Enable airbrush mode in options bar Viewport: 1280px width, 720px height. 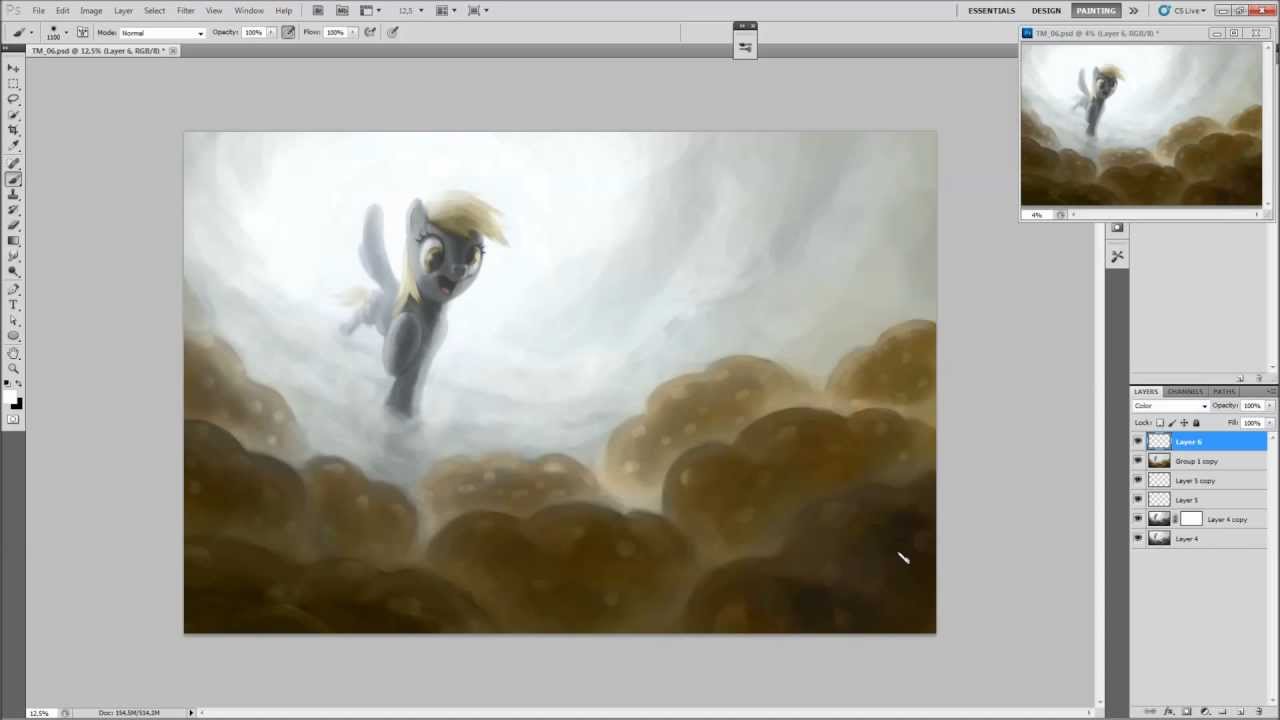click(370, 32)
